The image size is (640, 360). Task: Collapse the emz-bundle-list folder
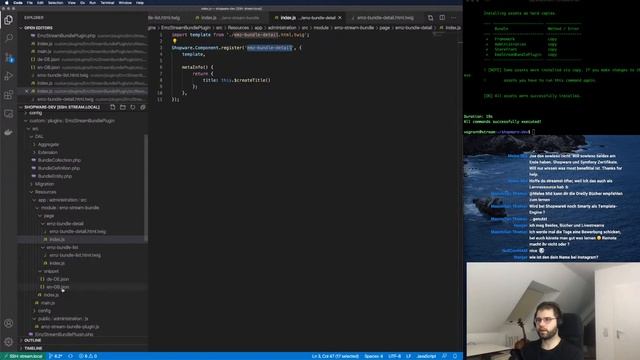coord(62,247)
